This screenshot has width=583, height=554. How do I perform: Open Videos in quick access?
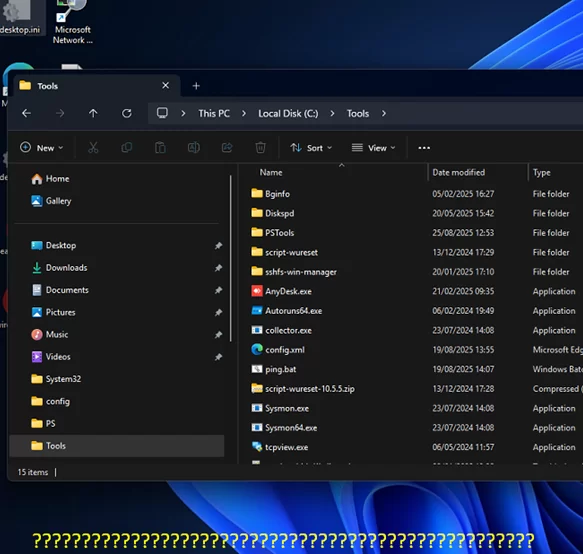(51, 357)
